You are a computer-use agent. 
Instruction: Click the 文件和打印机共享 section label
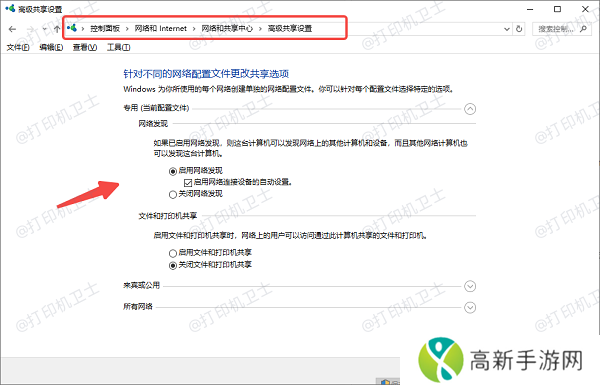coord(168,216)
